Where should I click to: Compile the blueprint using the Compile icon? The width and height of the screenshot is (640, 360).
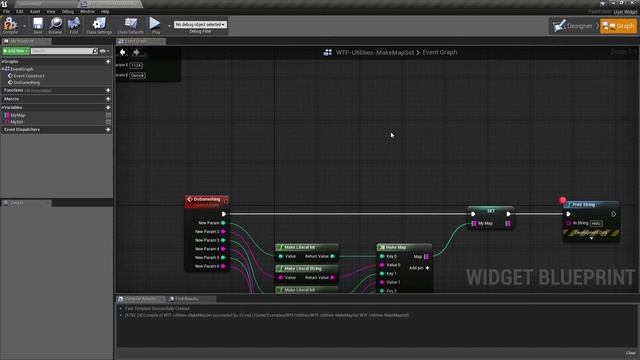10,25
